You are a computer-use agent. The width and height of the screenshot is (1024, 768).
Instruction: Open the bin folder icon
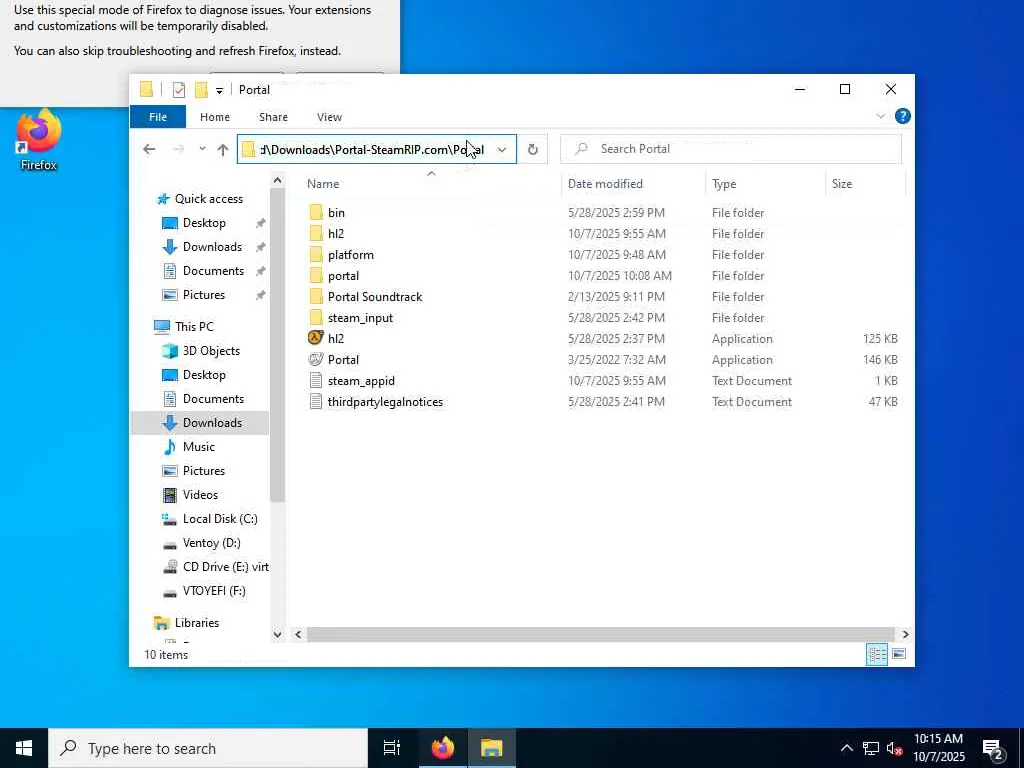pos(316,212)
